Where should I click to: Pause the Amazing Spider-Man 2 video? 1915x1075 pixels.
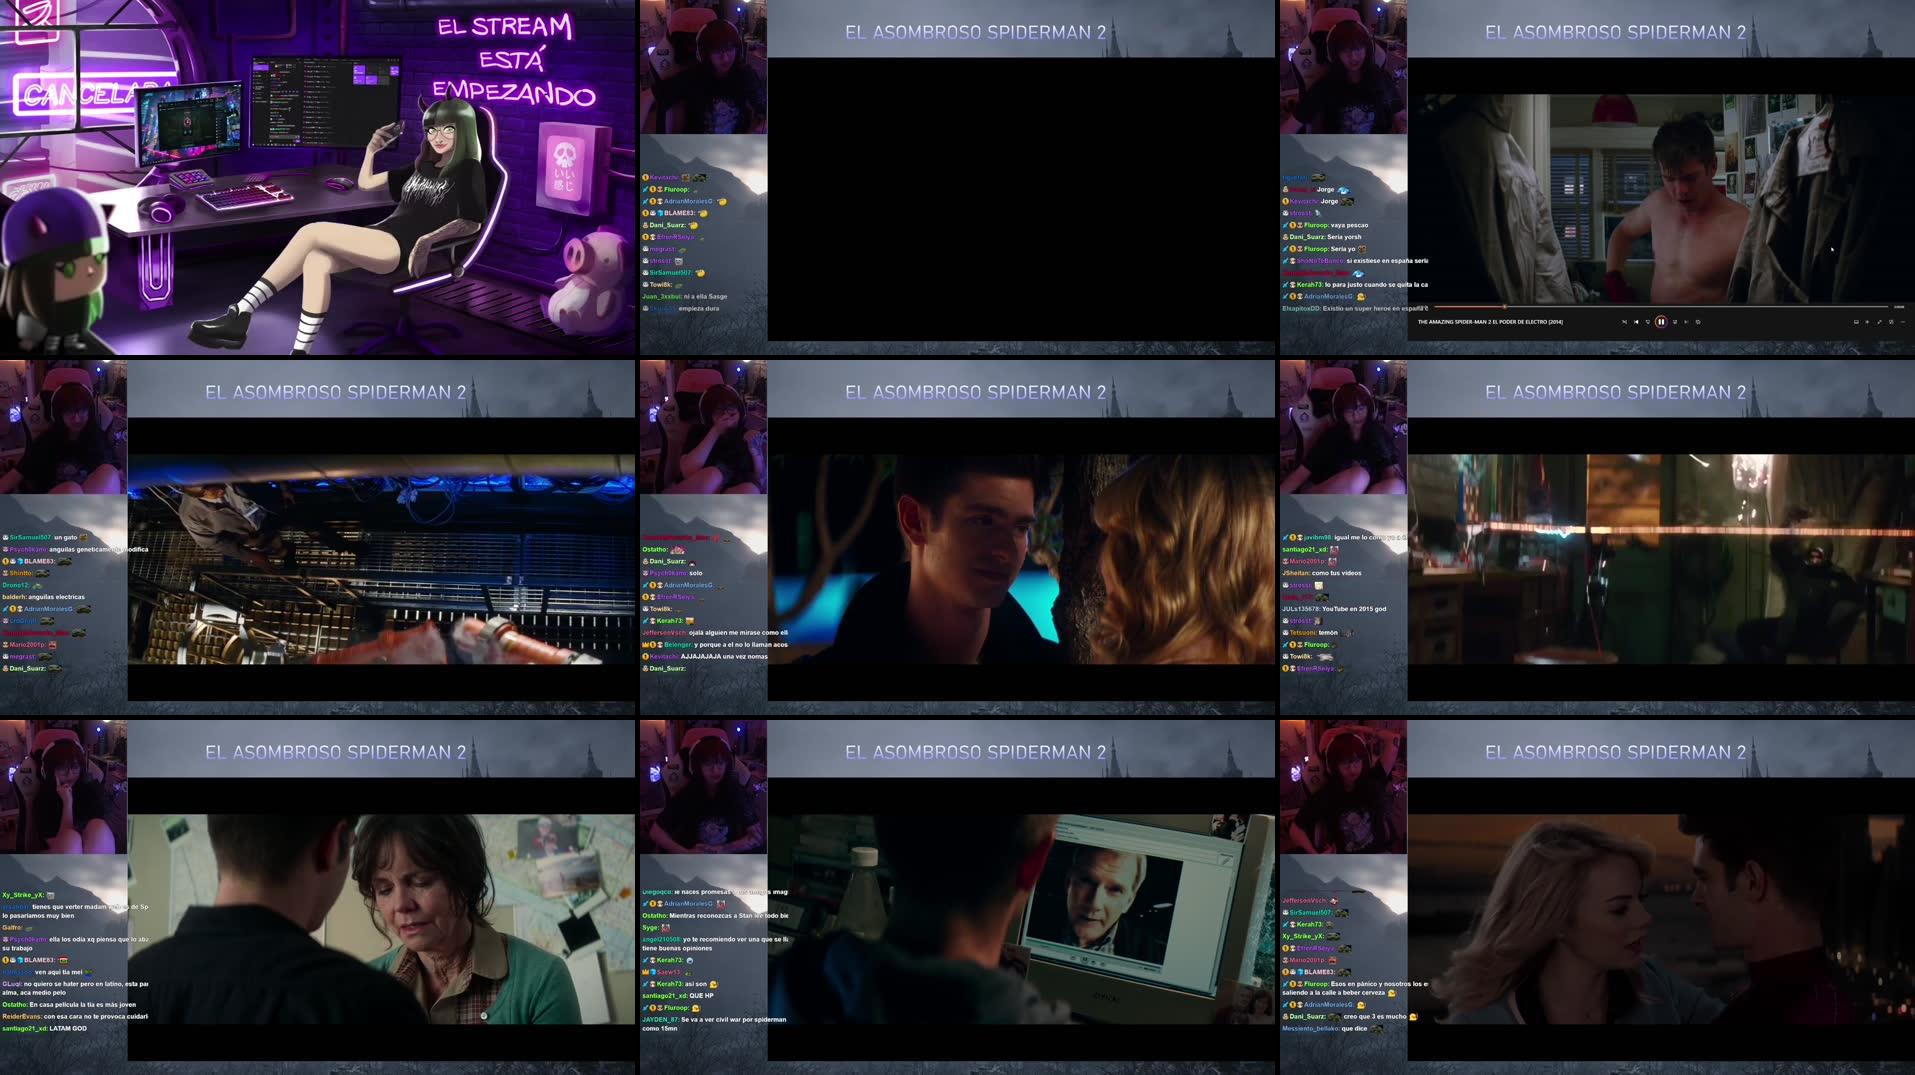pos(1660,322)
